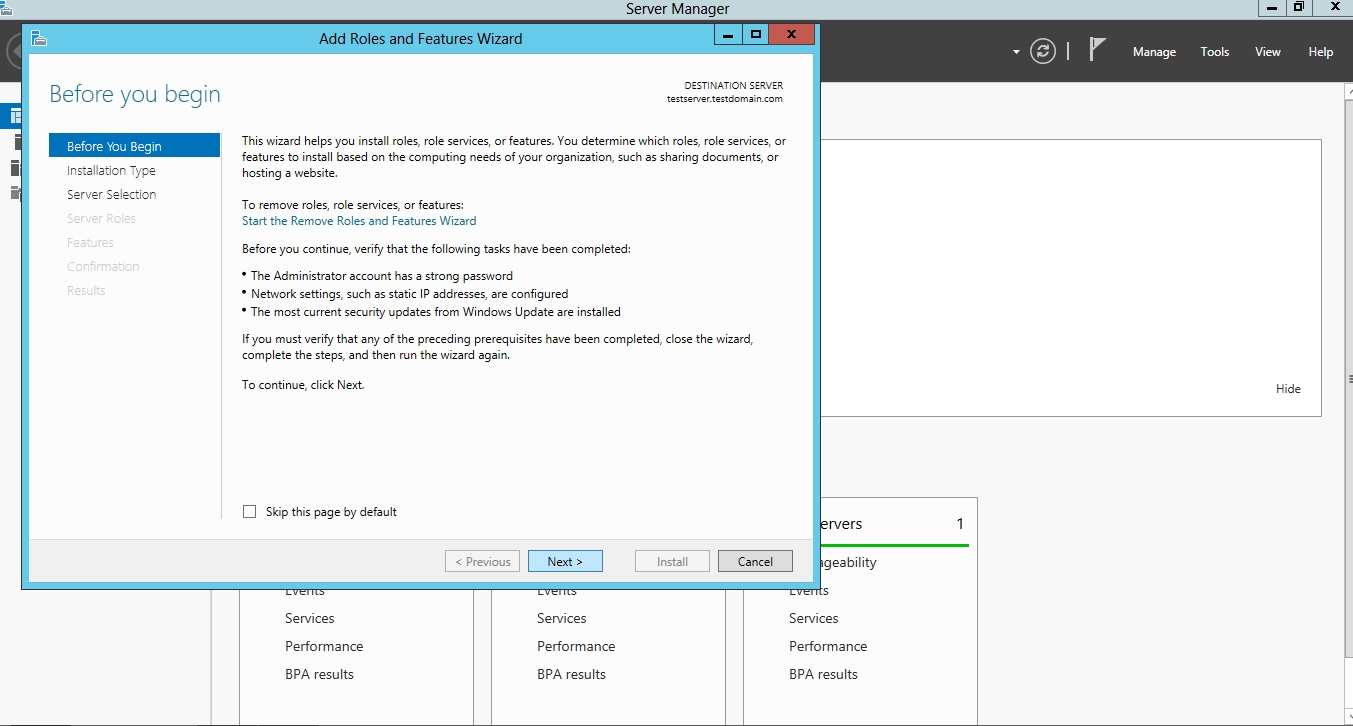The width and height of the screenshot is (1353, 726).
Task: Close the Add Roles and Features Wizard
Action: point(792,35)
